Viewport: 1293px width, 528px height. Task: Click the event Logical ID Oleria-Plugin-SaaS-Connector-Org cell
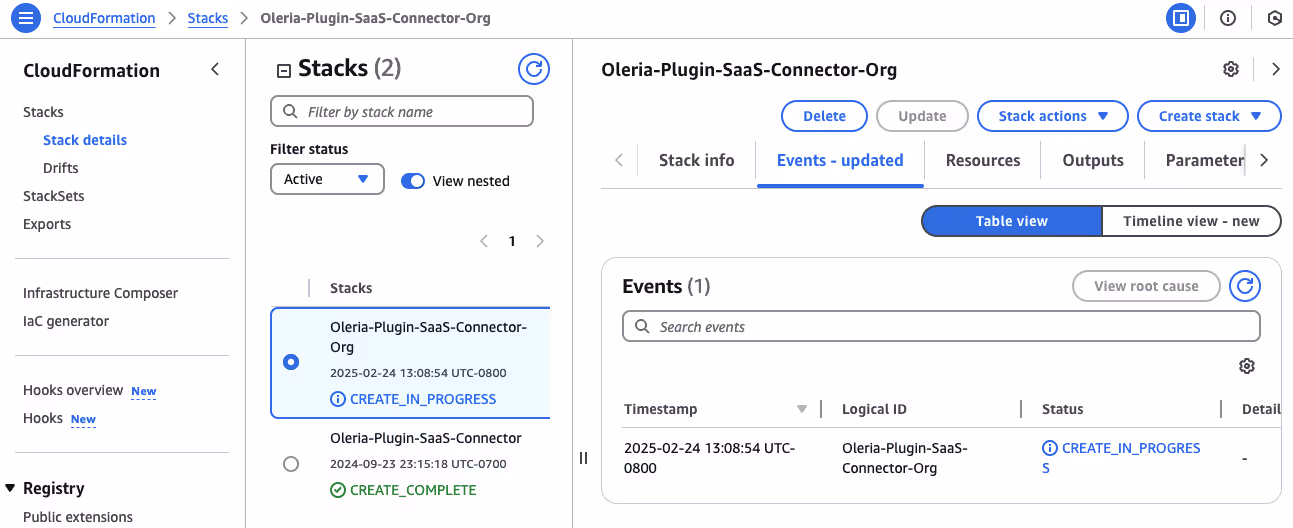[x=905, y=458]
